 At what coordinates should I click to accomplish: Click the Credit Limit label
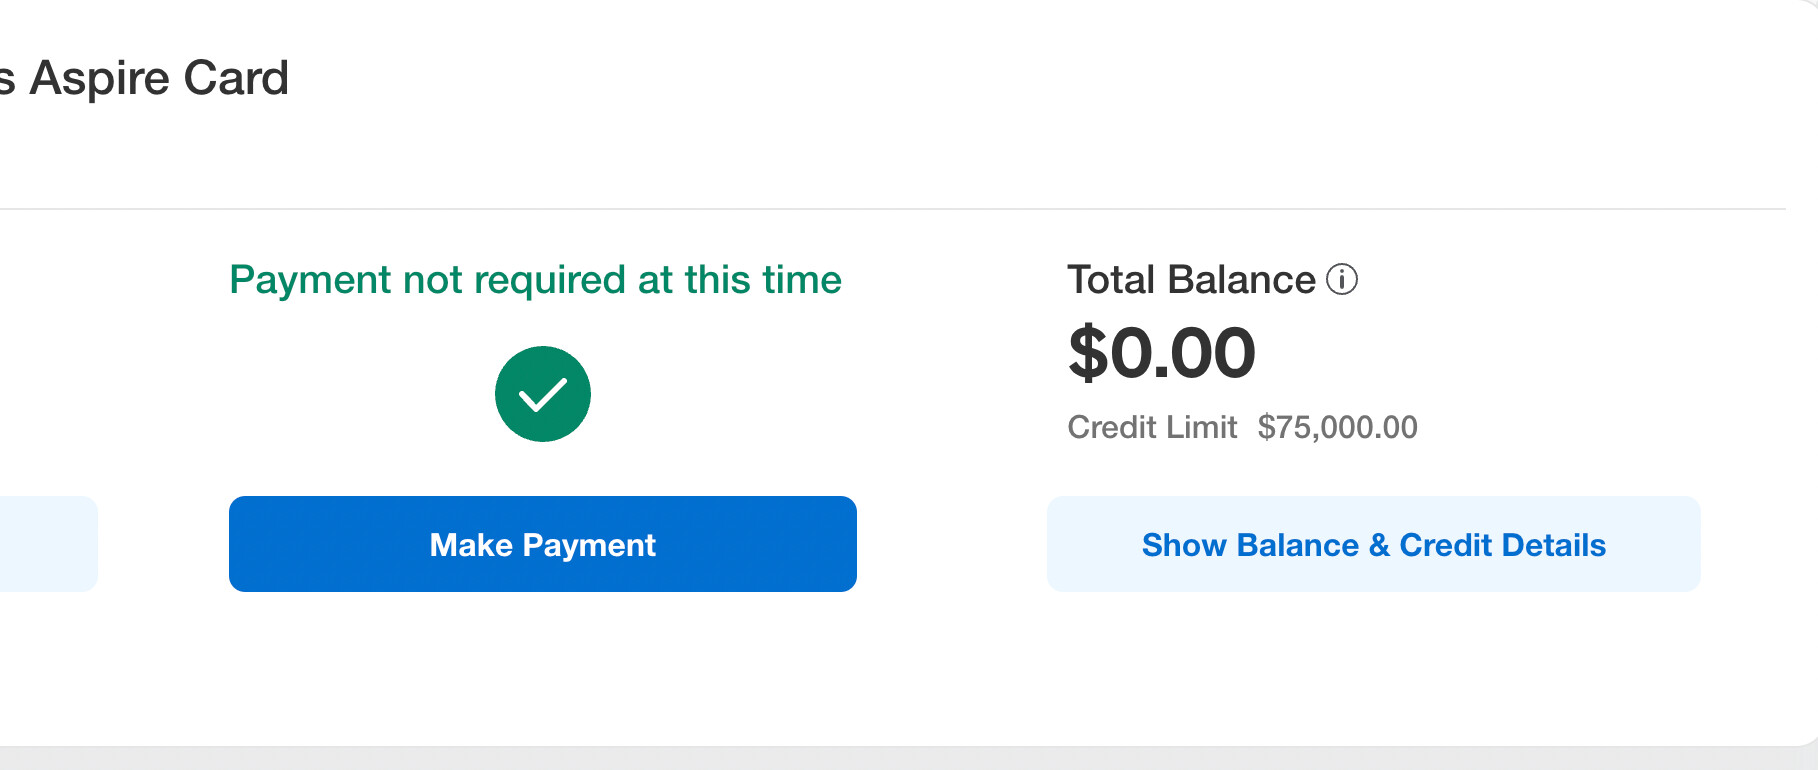pyautogui.click(x=1152, y=428)
